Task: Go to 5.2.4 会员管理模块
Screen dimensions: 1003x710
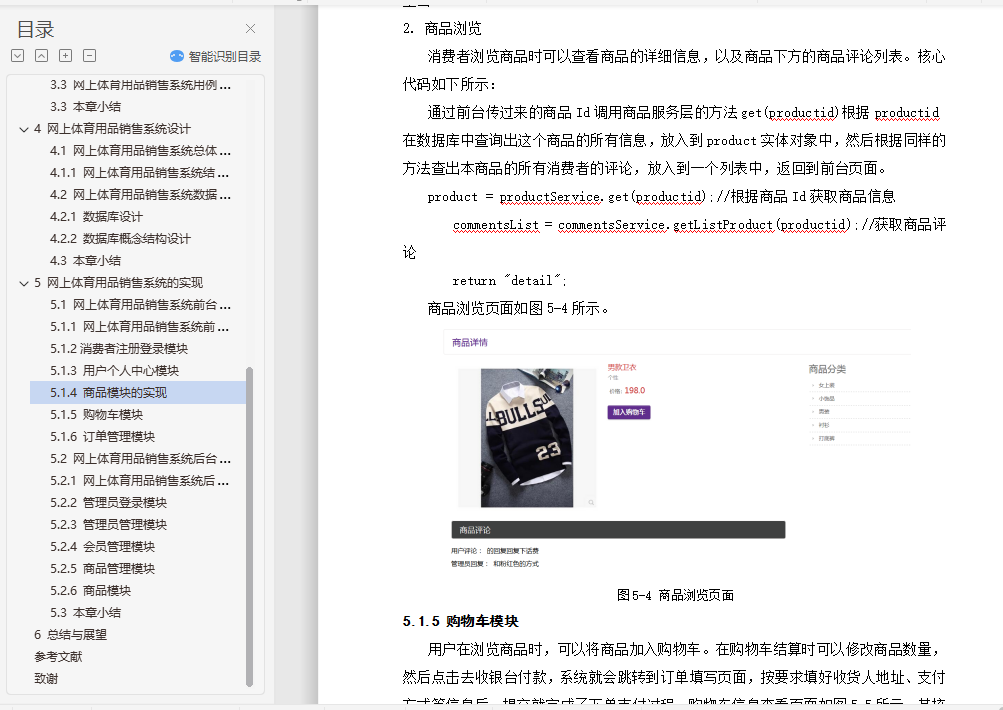Action: pyautogui.click(x=102, y=546)
